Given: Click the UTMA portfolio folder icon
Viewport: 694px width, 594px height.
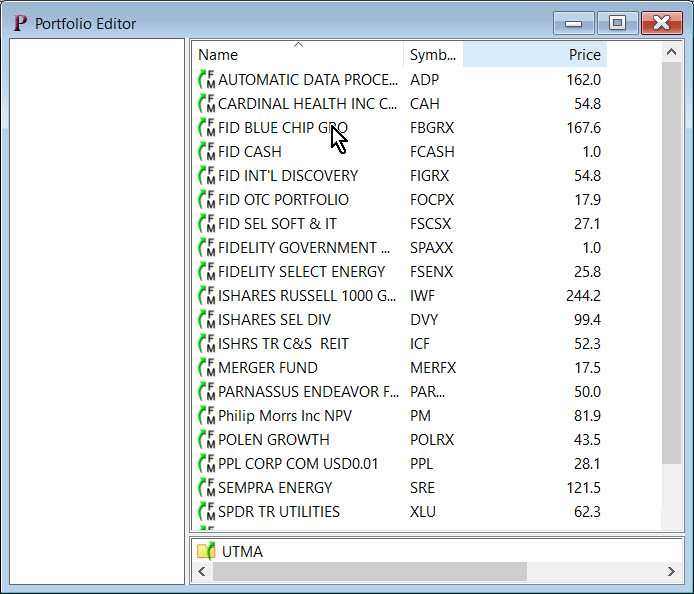Looking at the screenshot, I should pos(206,551).
